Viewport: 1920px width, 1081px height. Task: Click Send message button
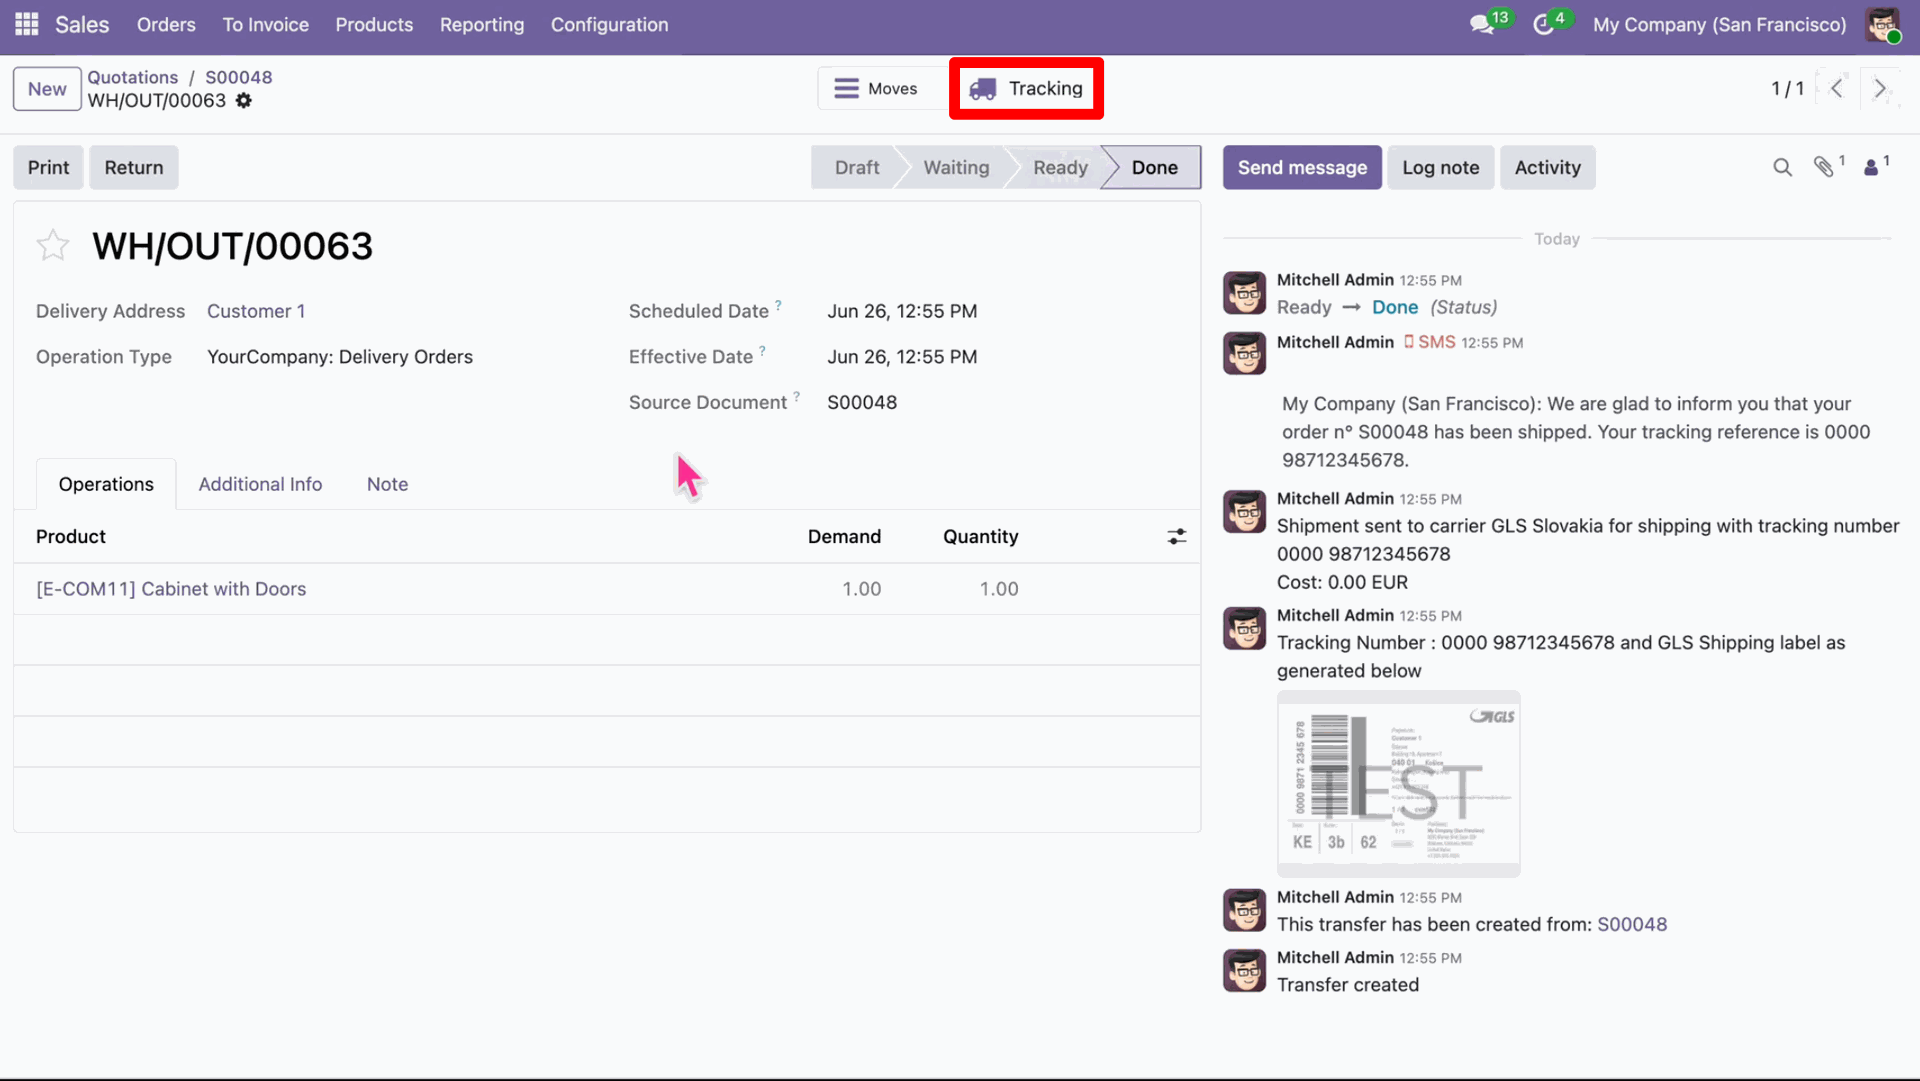pos(1302,167)
